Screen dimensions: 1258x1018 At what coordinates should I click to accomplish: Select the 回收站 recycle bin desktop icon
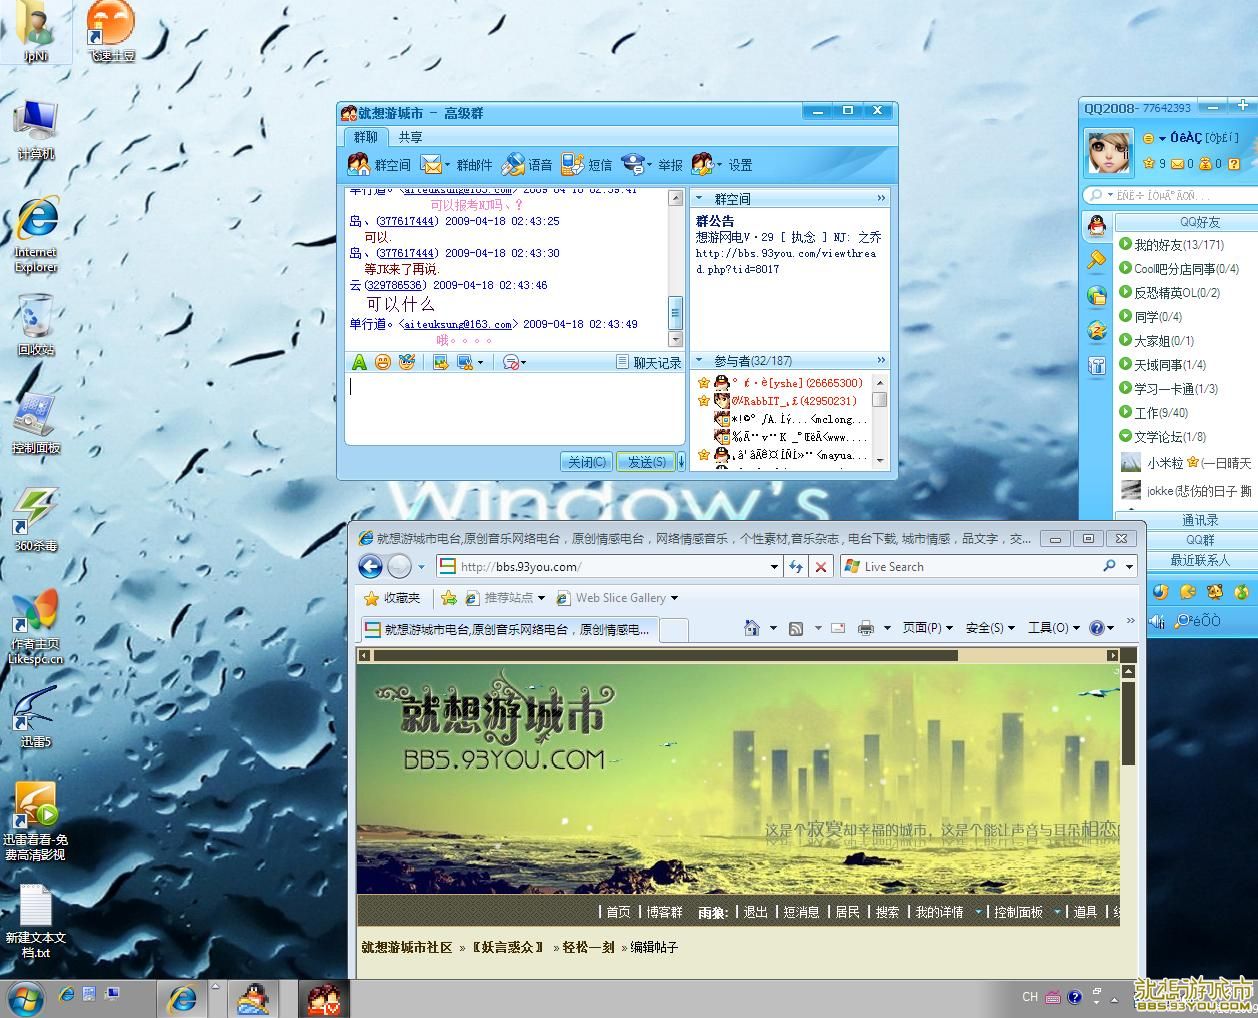pos(36,325)
